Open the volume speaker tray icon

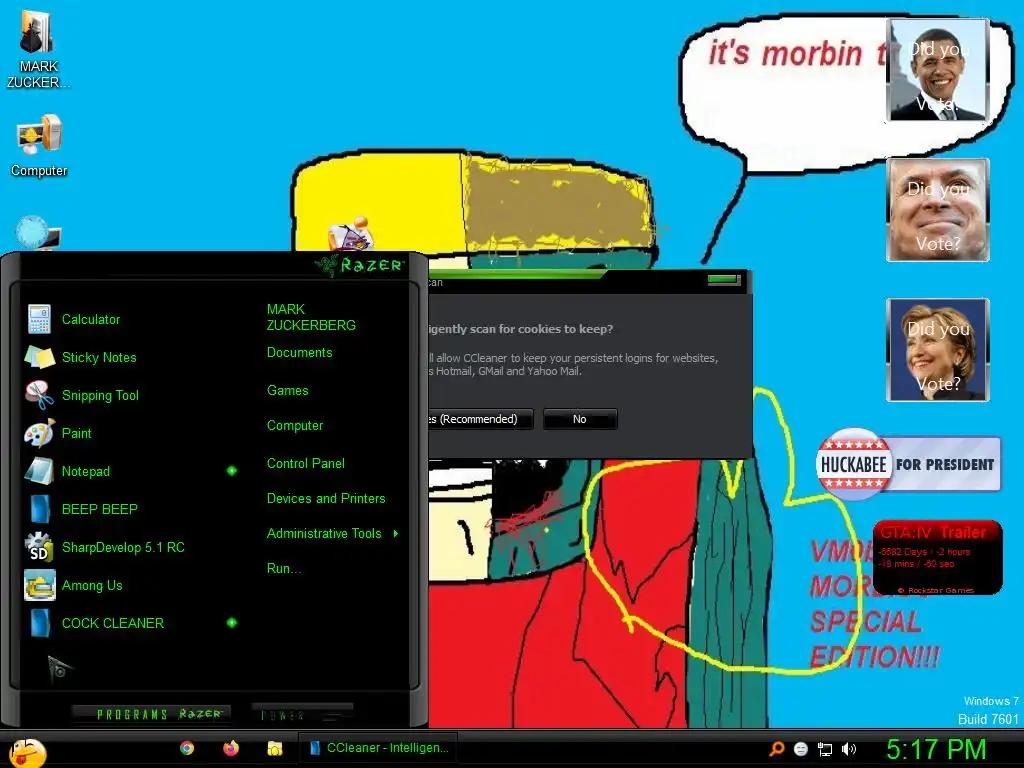pos(849,749)
